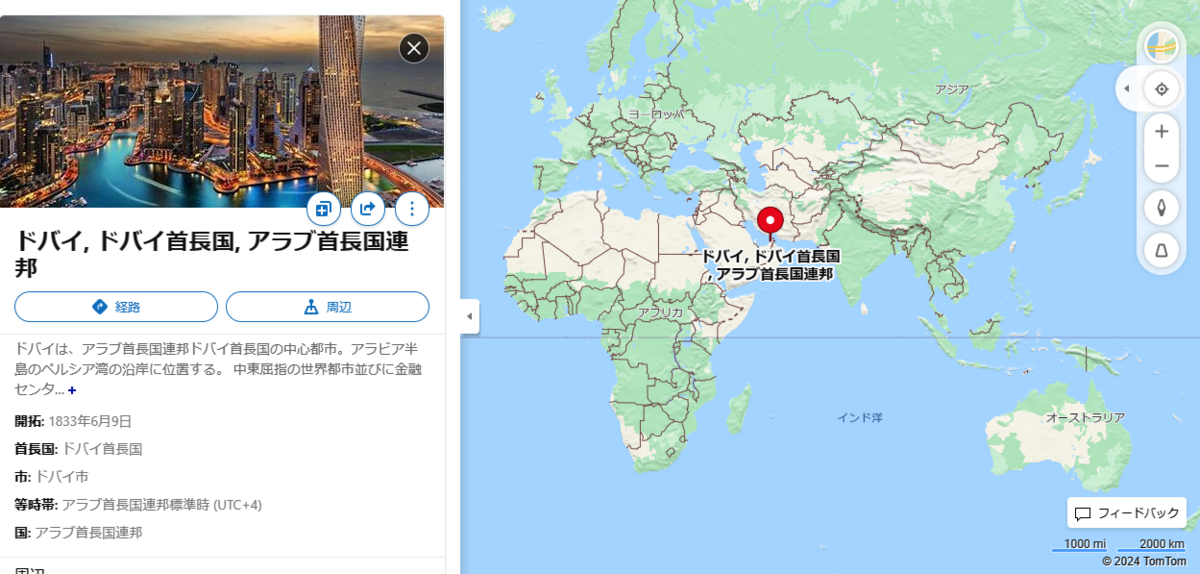
Task: Zoom out with the minus button
Action: tap(1161, 166)
